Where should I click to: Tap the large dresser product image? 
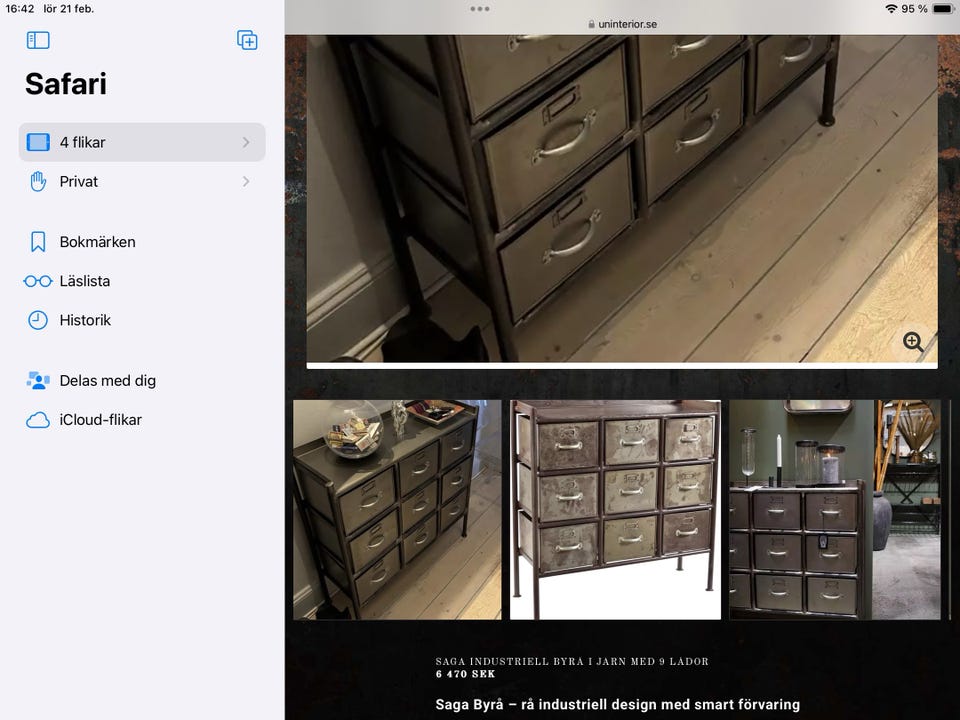(622, 198)
